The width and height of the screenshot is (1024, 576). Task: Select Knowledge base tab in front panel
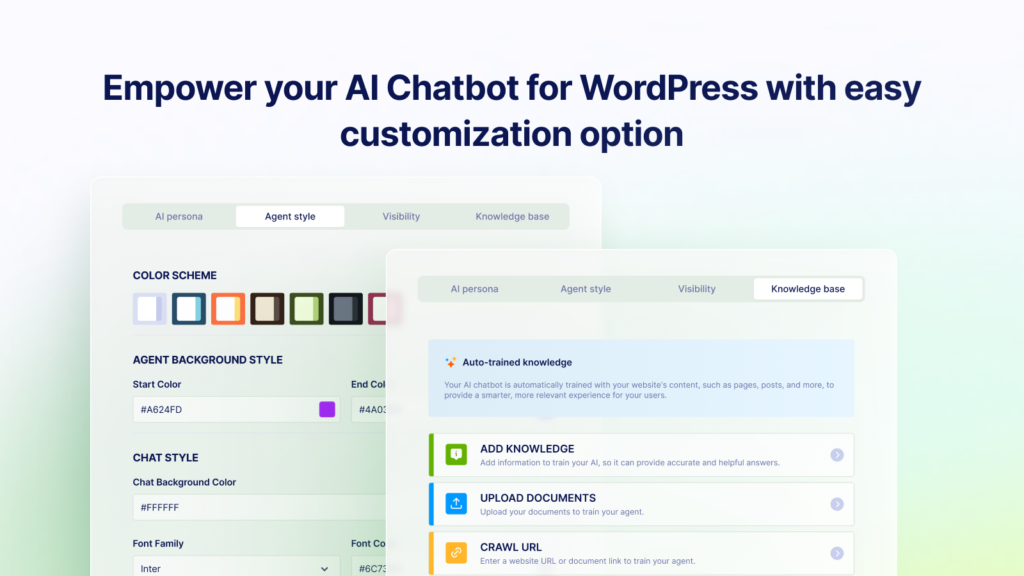808,289
